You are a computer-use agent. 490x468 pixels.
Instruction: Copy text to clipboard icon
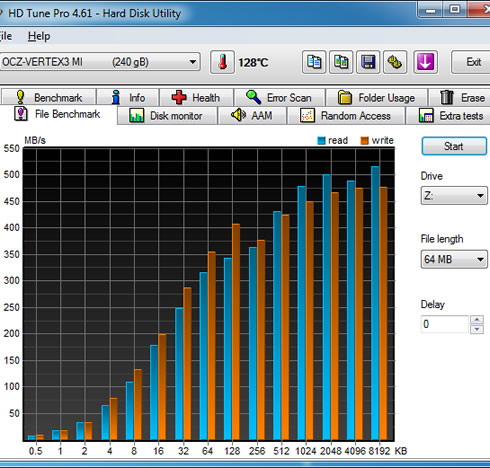314,62
